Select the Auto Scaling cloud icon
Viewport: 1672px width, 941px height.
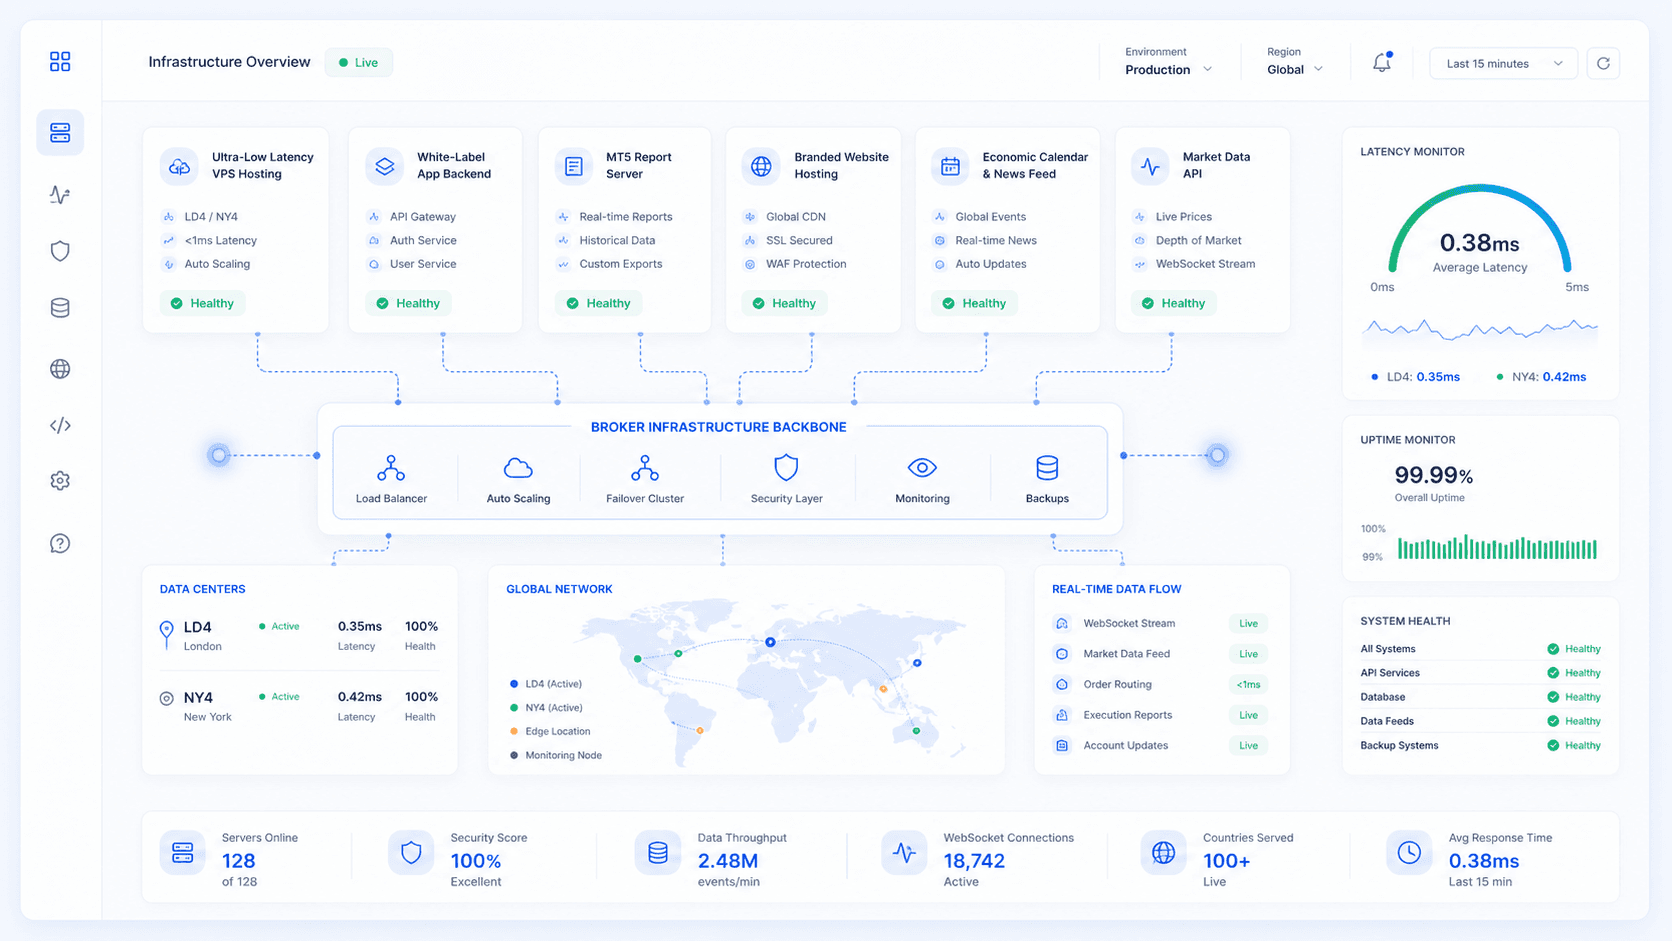518,468
